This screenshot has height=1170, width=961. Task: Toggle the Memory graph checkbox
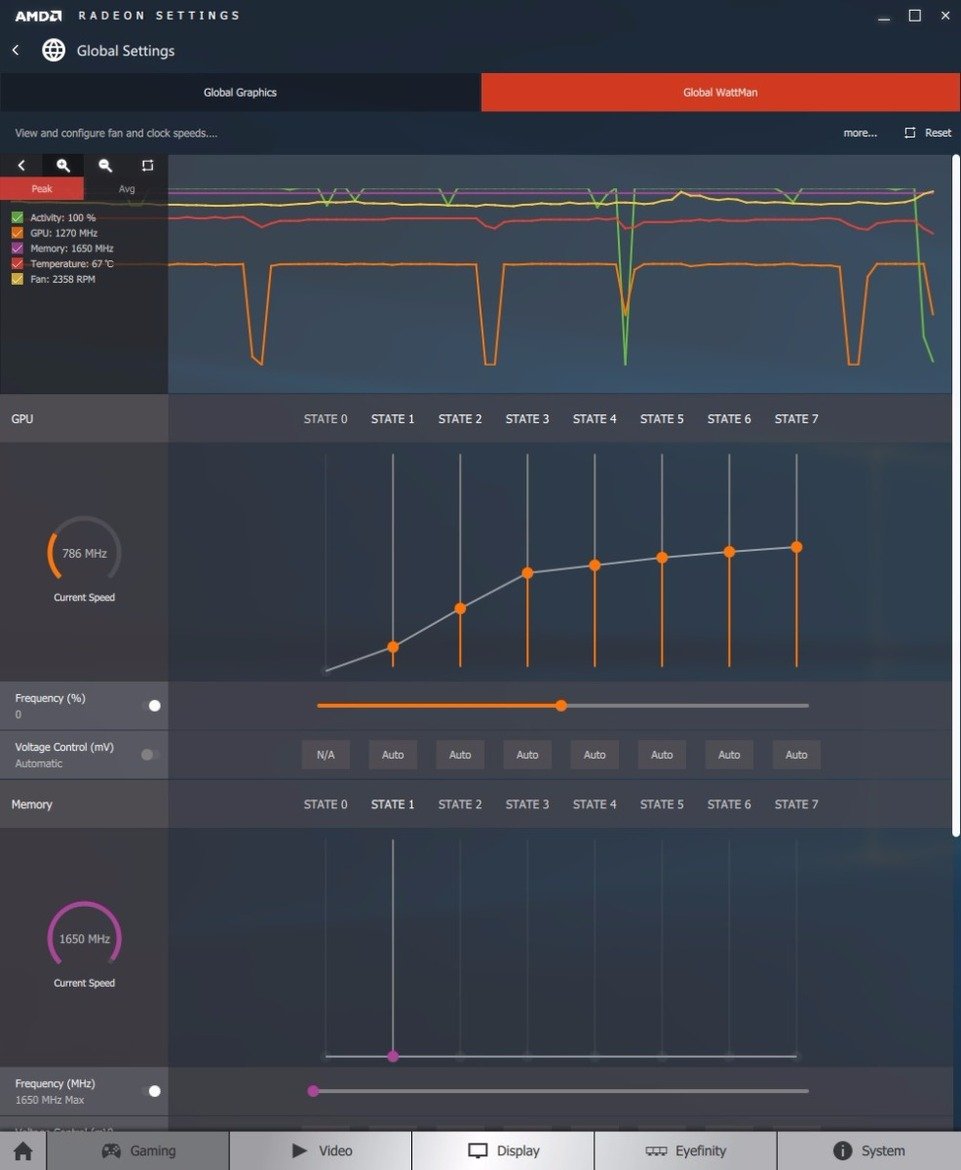point(17,248)
